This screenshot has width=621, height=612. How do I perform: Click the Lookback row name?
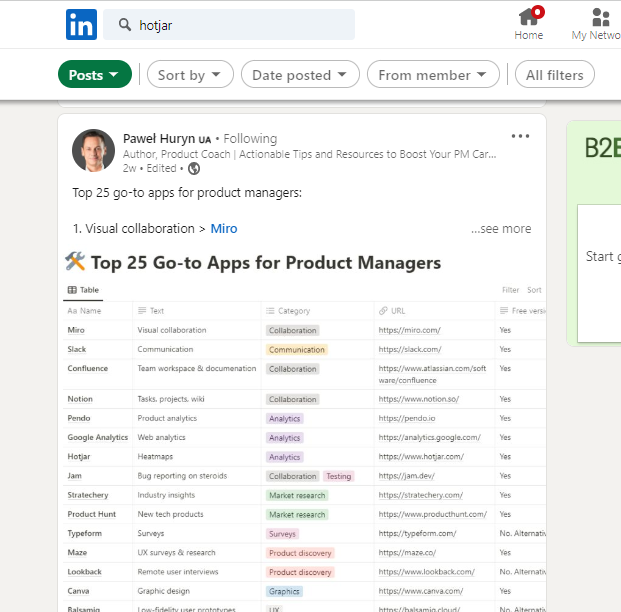(84, 572)
